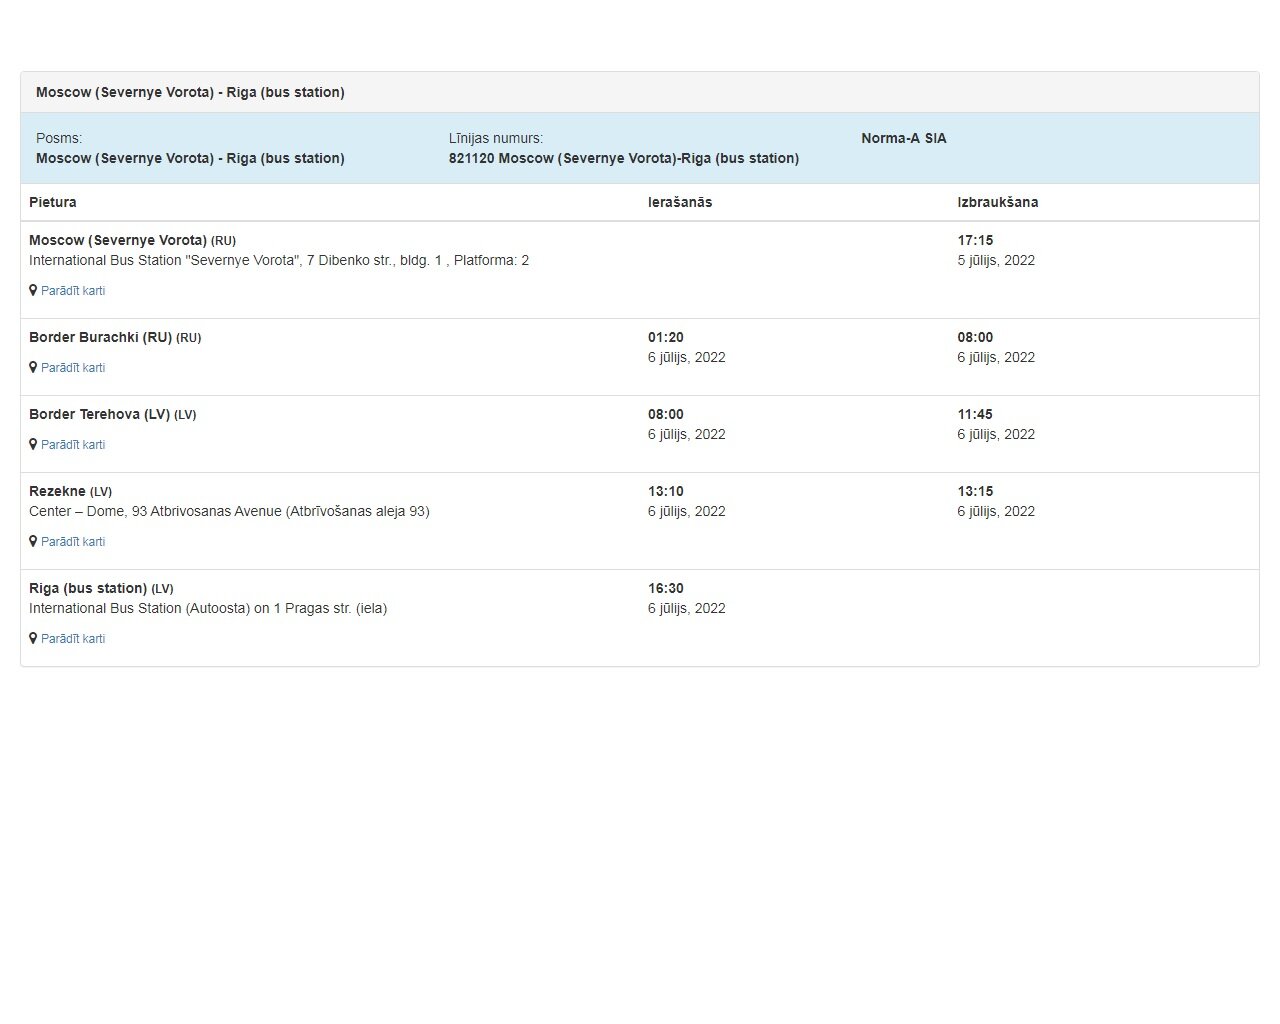Image resolution: width=1280 pixels, height=1024 pixels.
Task: Open 'Parādīt karti' link under Border Burachki
Action: pos(73,368)
